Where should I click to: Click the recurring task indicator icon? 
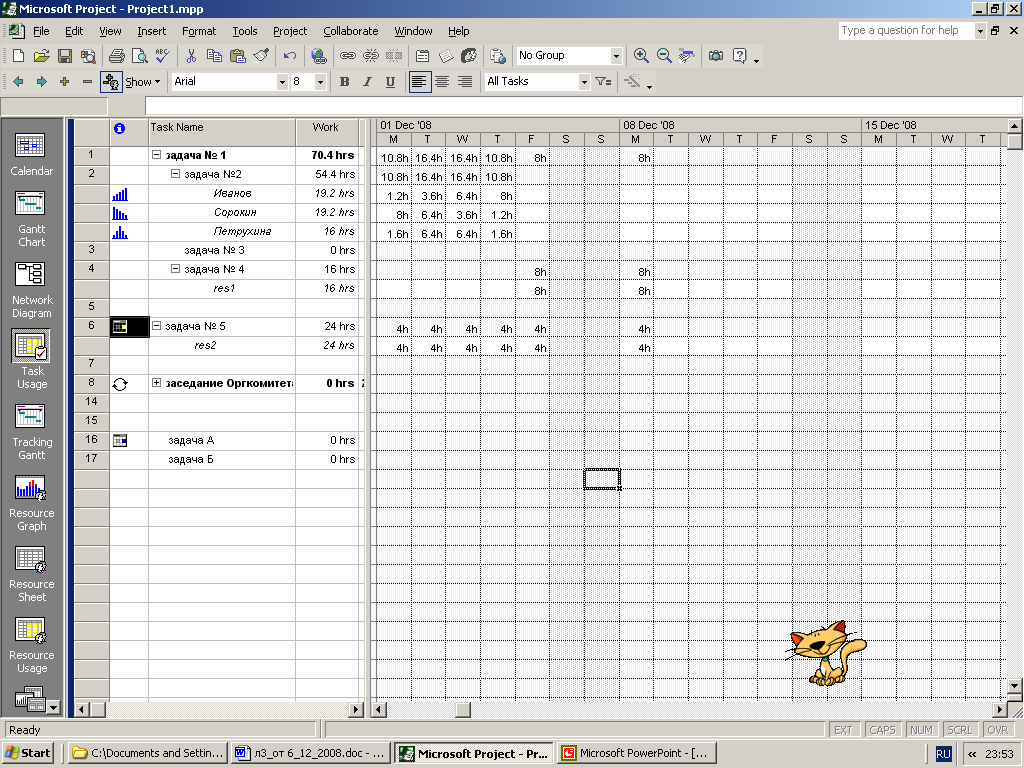click(120, 385)
